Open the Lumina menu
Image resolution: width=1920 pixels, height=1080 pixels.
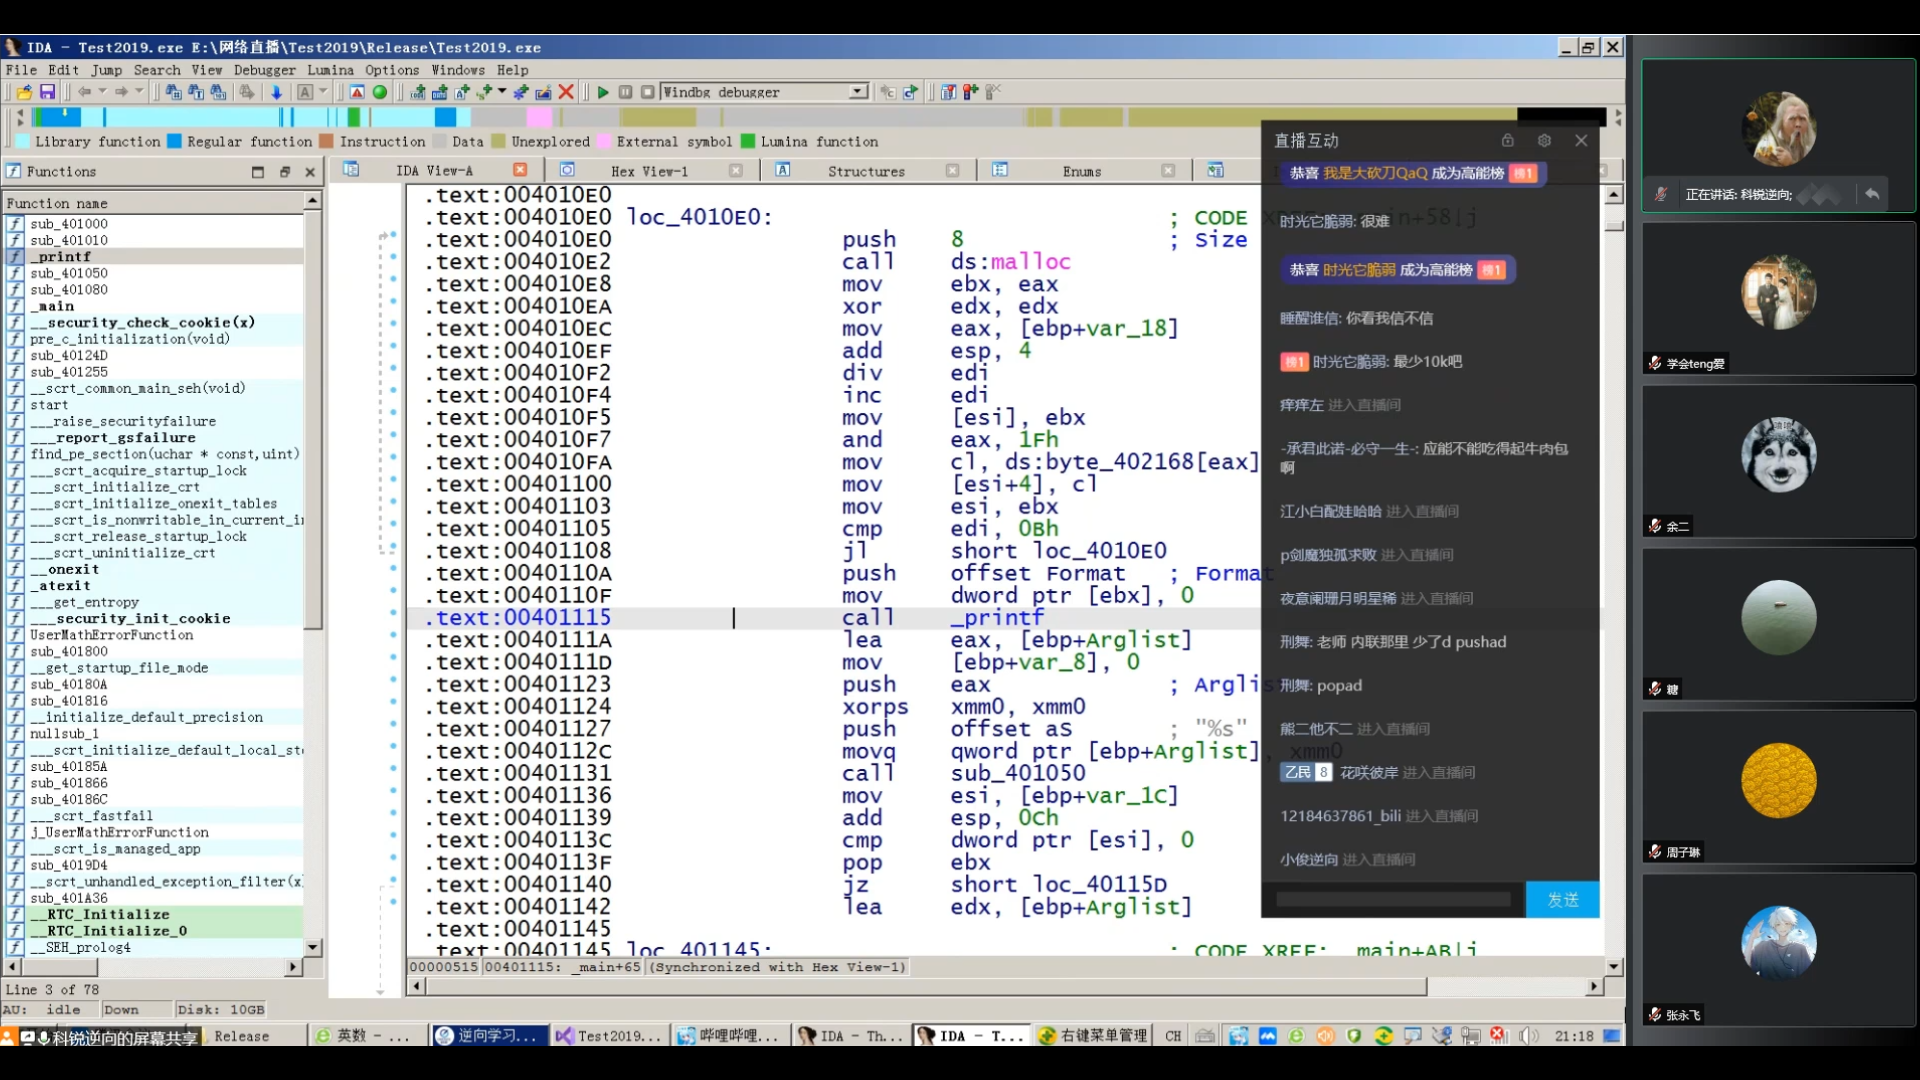(x=330, y=70)
